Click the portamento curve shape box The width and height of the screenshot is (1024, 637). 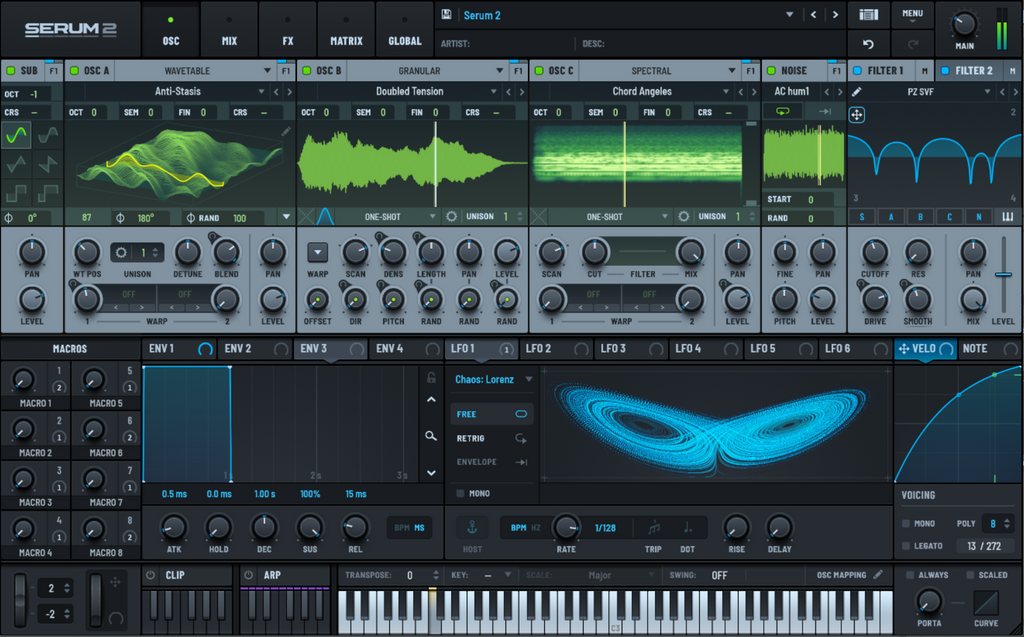pos(985,603)
